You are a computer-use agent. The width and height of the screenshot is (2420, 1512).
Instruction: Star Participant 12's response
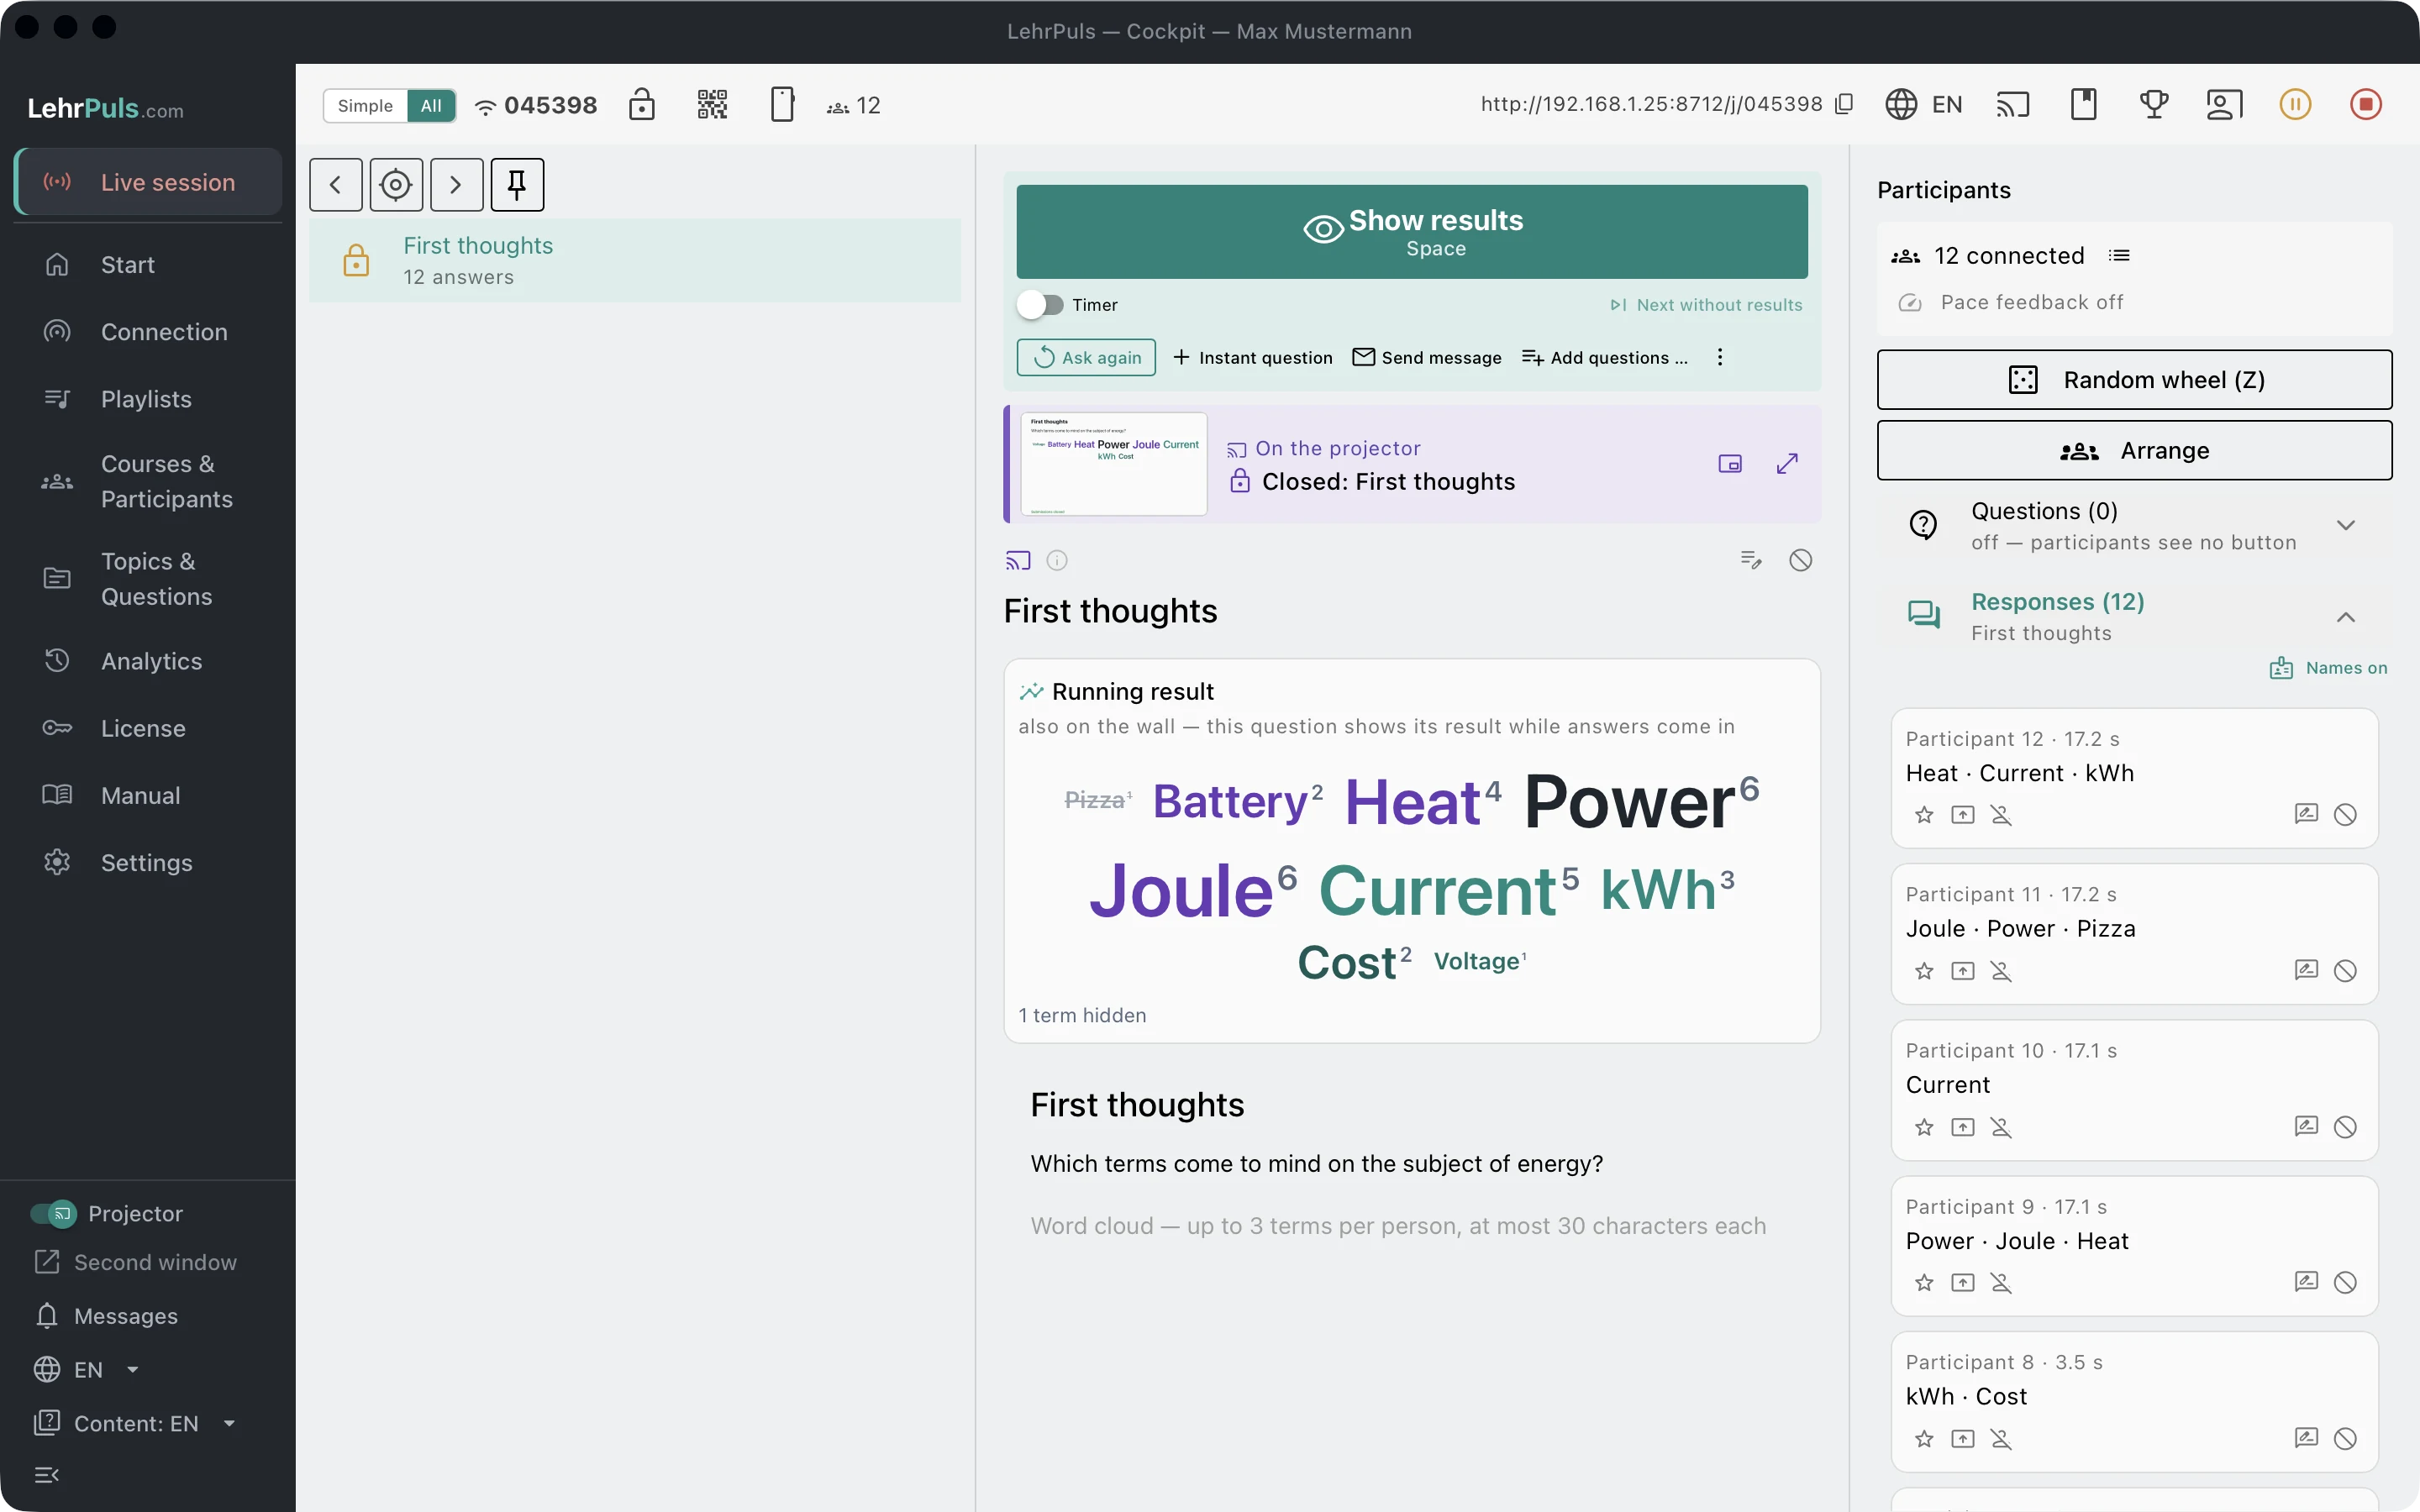(x=1924, y=815)
